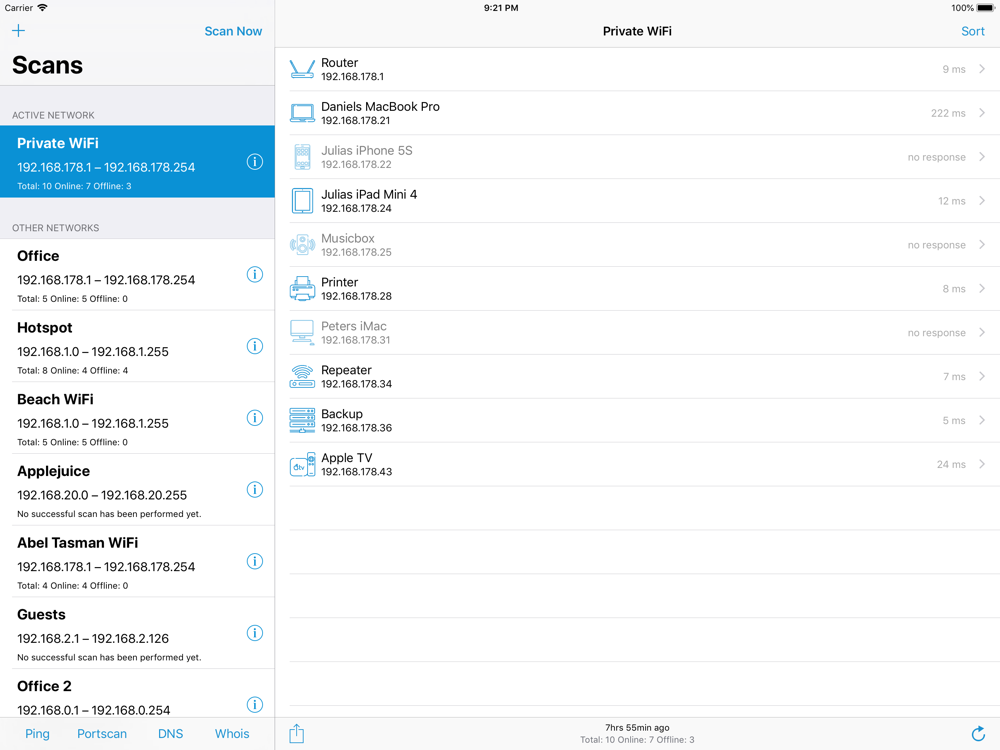
Task: Click IP address 192.168.178.43
Action: (357, 472)
